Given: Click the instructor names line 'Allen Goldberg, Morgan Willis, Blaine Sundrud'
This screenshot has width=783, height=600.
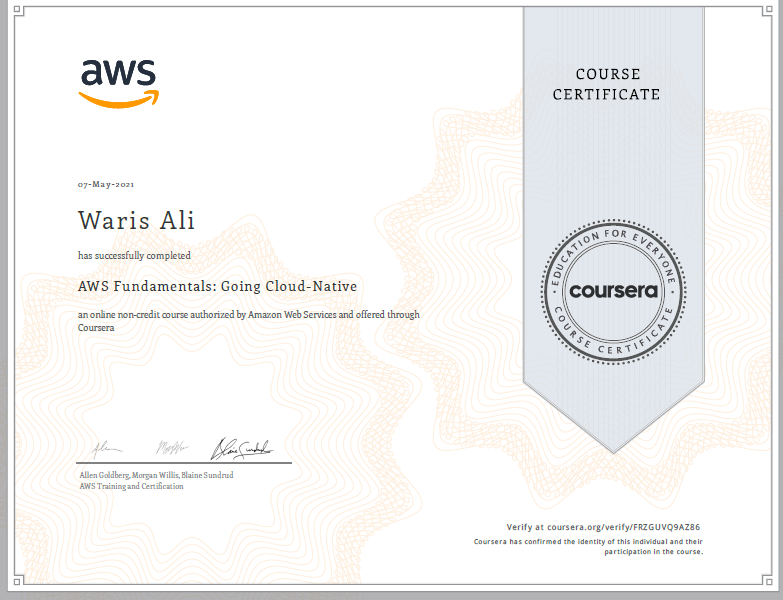Looking at the screenshot, I should pyautogui.click(x=156, y=475).
